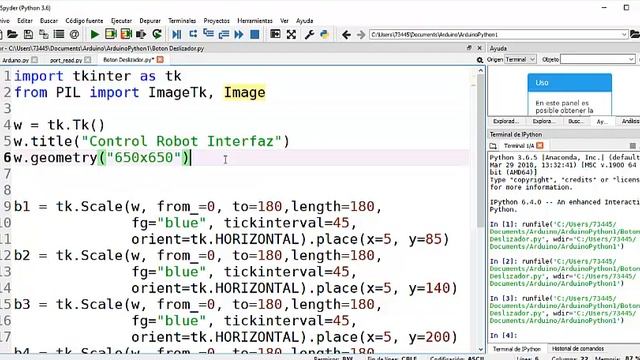Viewport: 640px width, 360px height.
Task: Switch to the Explorad... pane tab
Action: click(x=505, y=121)
